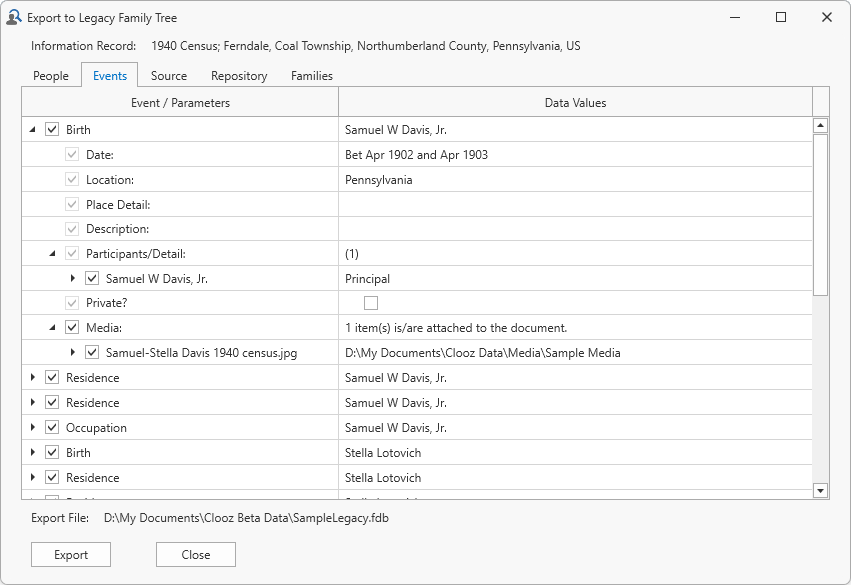Viewport: 851px width, 585px height.
Task: Expand the Stella Lotovich Birth event
Action: coord(32,453)
